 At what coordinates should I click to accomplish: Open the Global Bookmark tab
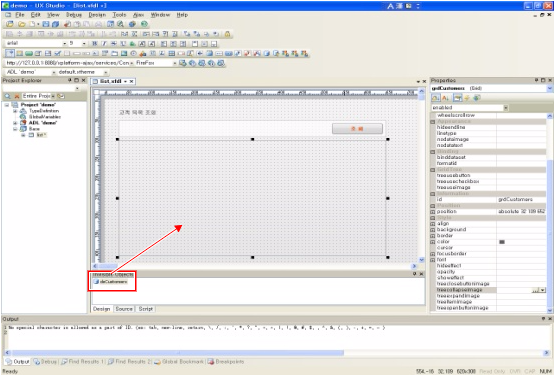(179, 362)
